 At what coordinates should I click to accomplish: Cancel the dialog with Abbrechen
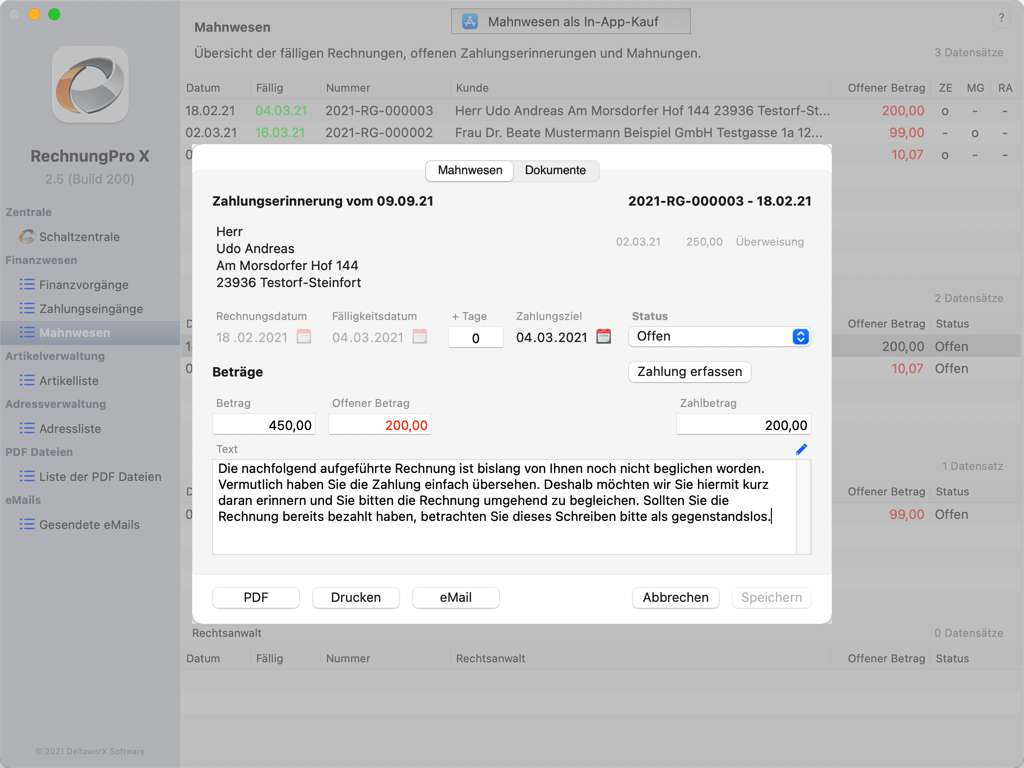(675, 597)
